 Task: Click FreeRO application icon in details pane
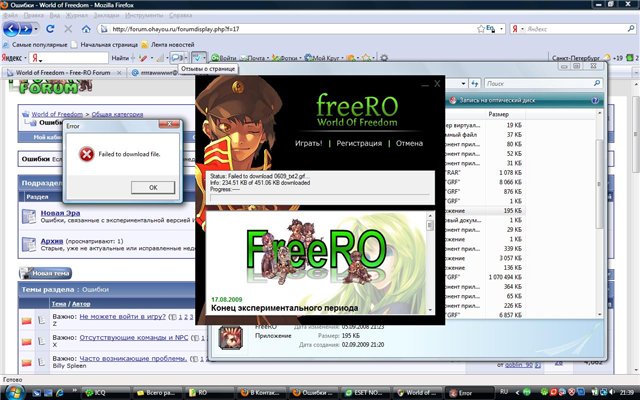tap(231, 338)
